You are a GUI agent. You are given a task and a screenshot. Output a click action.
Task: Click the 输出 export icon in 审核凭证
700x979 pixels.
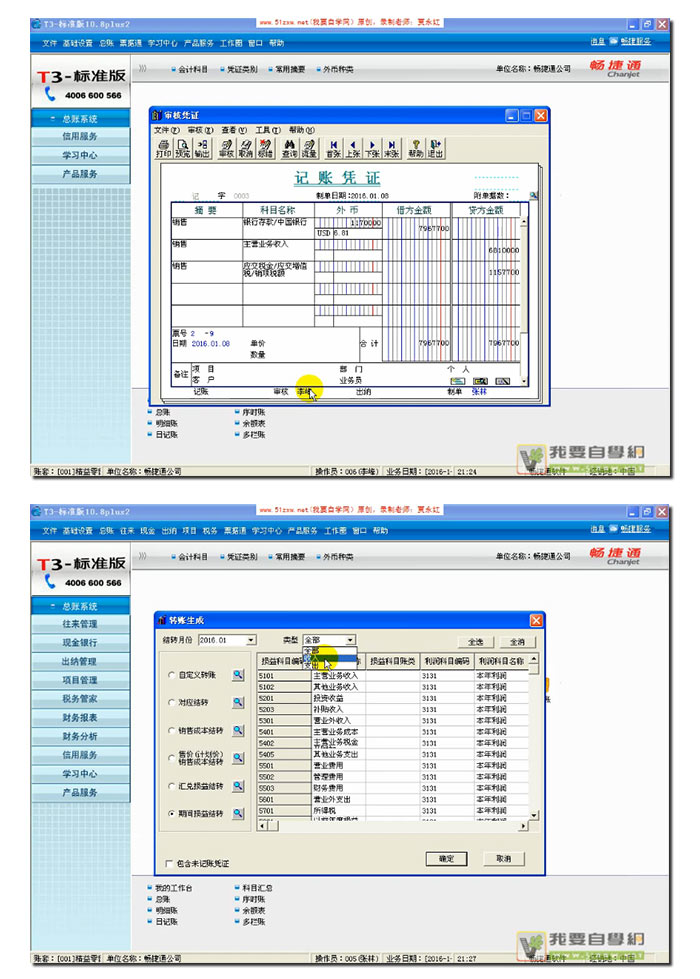[202, 149]
